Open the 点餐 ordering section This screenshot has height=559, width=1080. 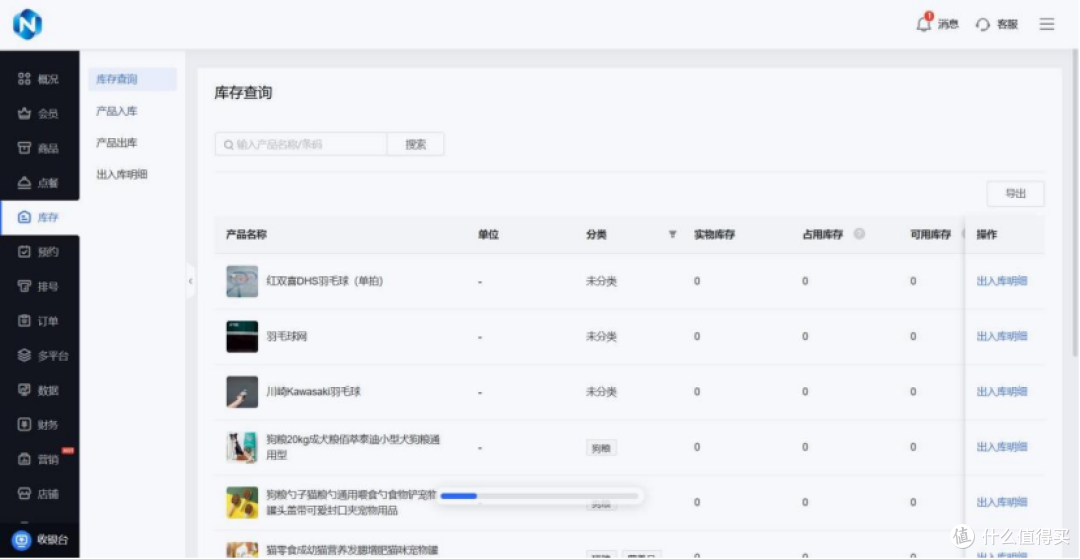point(39,183)
